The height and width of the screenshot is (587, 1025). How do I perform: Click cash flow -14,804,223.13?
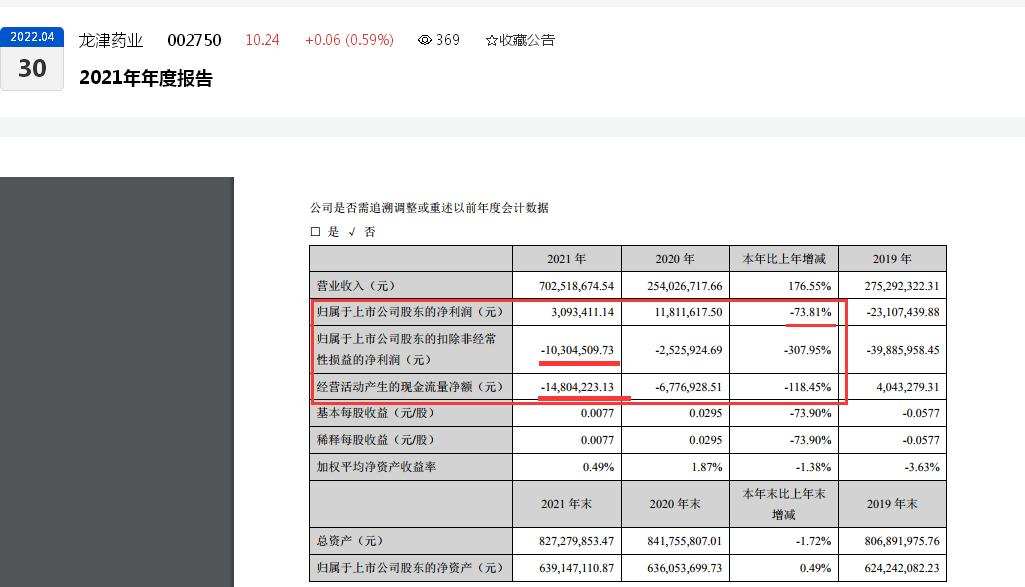pyautogui.click(x=577, y=387)
